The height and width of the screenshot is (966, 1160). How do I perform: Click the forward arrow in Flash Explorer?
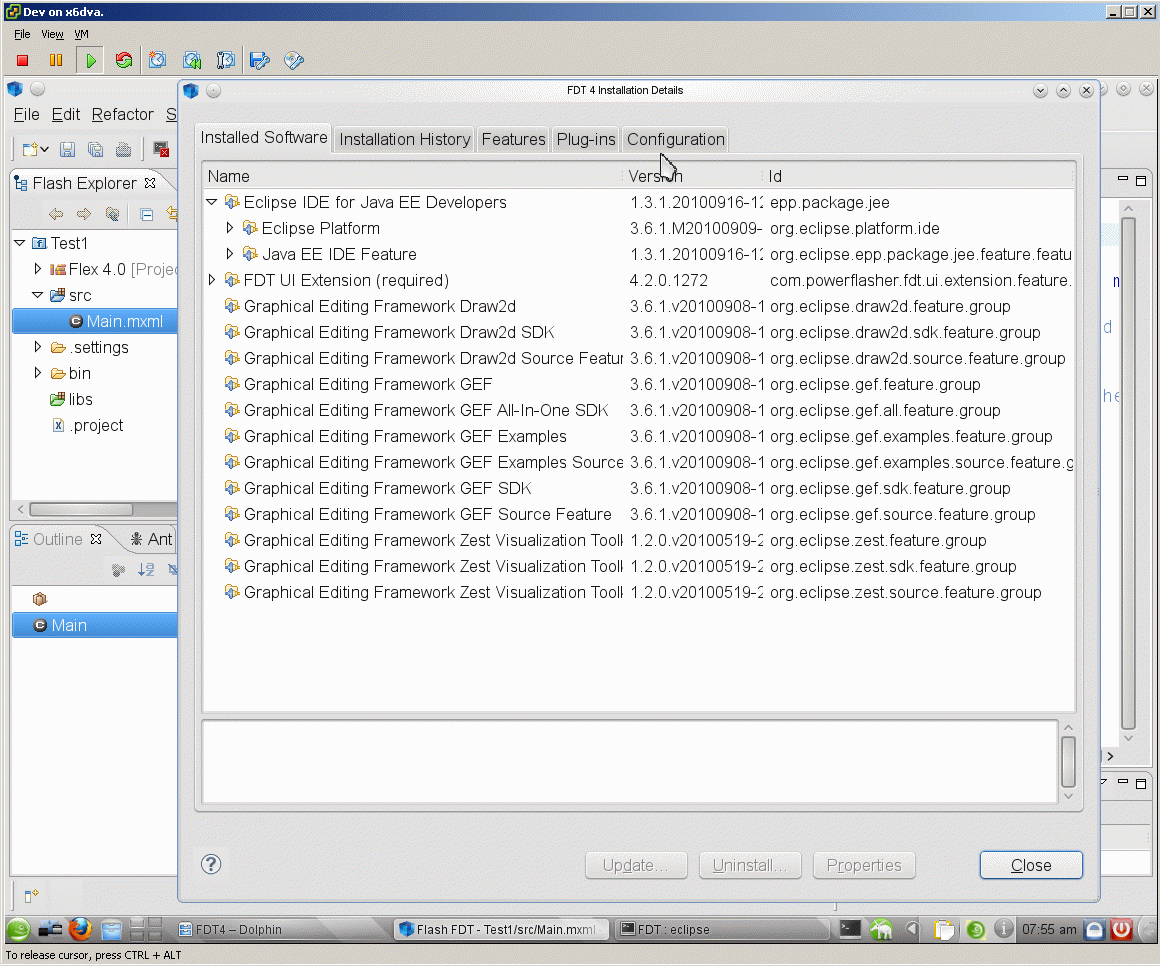84,215
